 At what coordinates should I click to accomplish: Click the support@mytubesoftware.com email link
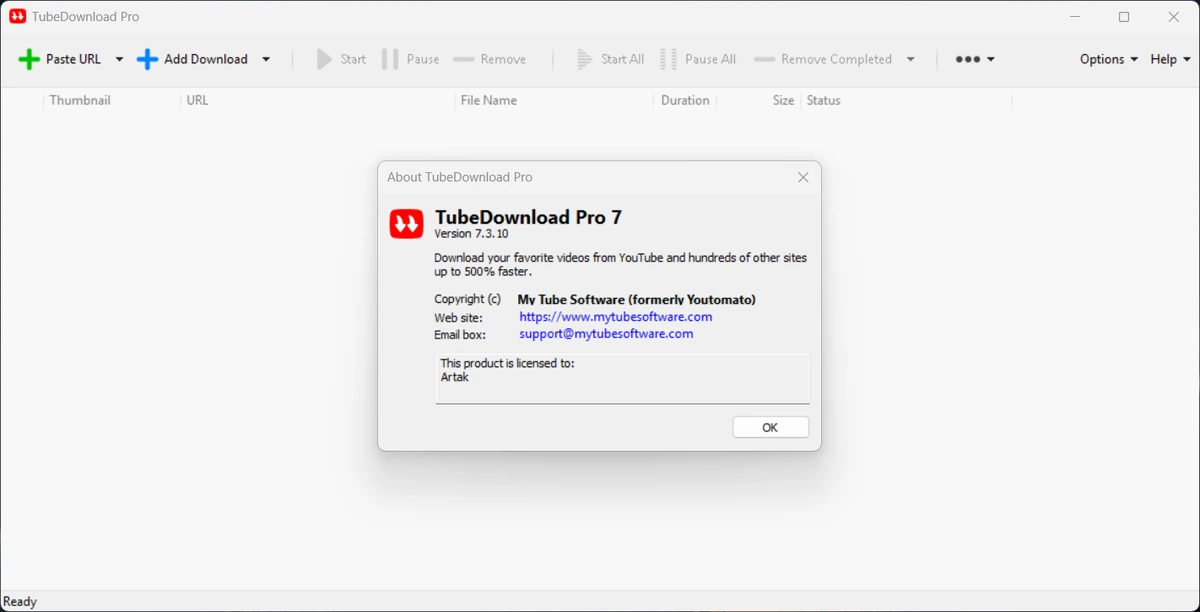coord(606,333)
